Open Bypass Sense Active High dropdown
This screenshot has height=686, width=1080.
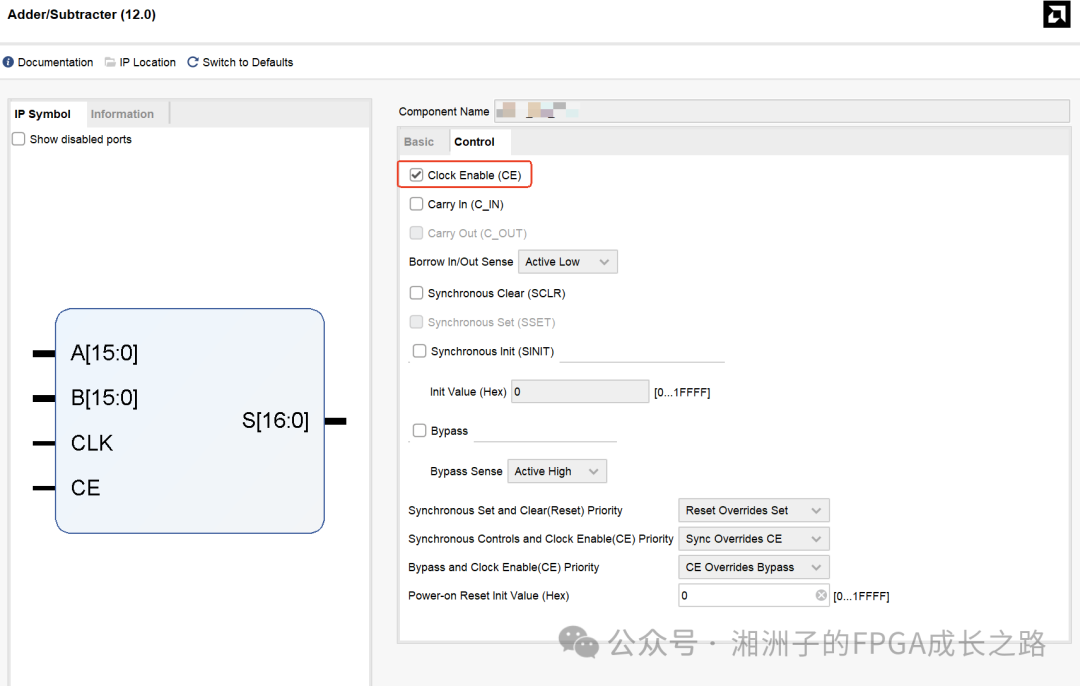[557, 471]
